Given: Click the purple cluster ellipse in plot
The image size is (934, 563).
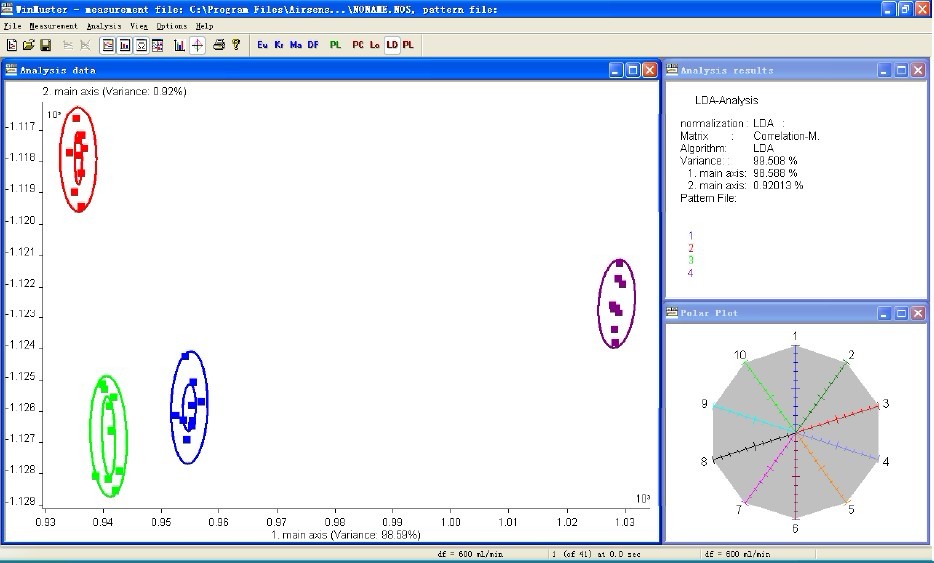Looking at the screenshot, I should click(x=617, y=303).
